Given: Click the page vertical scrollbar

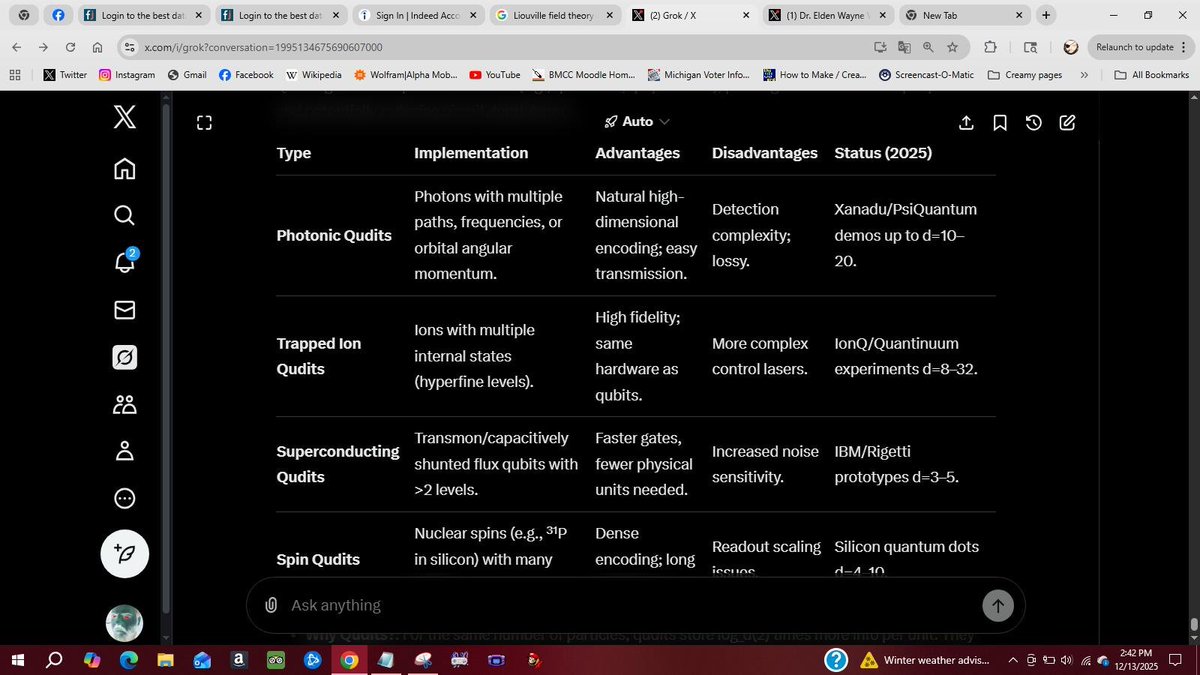Looking at the screenshot, I should coord(1193,368).
